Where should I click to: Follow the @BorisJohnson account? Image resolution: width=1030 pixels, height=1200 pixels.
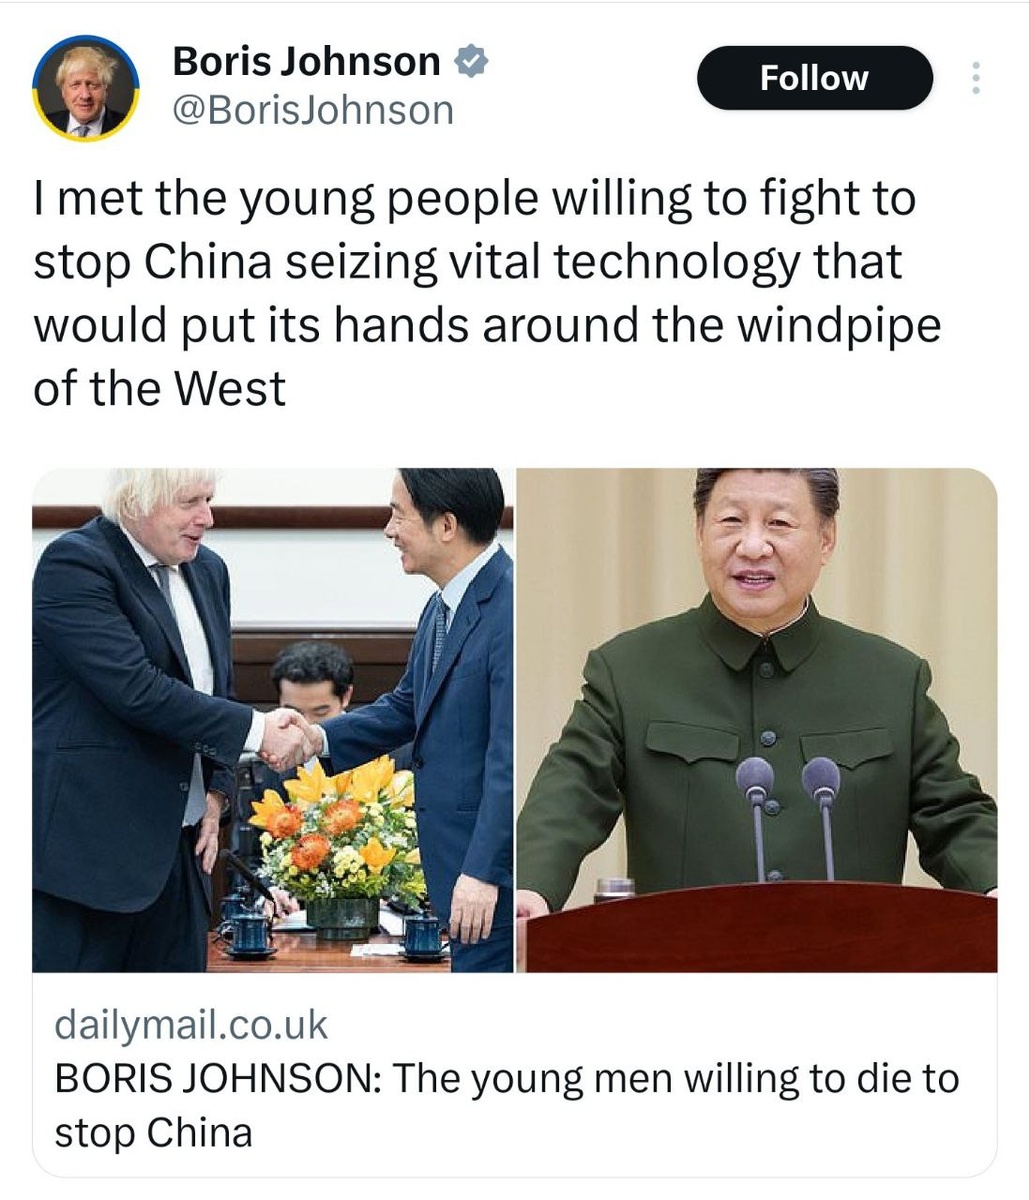pos(814,78)
